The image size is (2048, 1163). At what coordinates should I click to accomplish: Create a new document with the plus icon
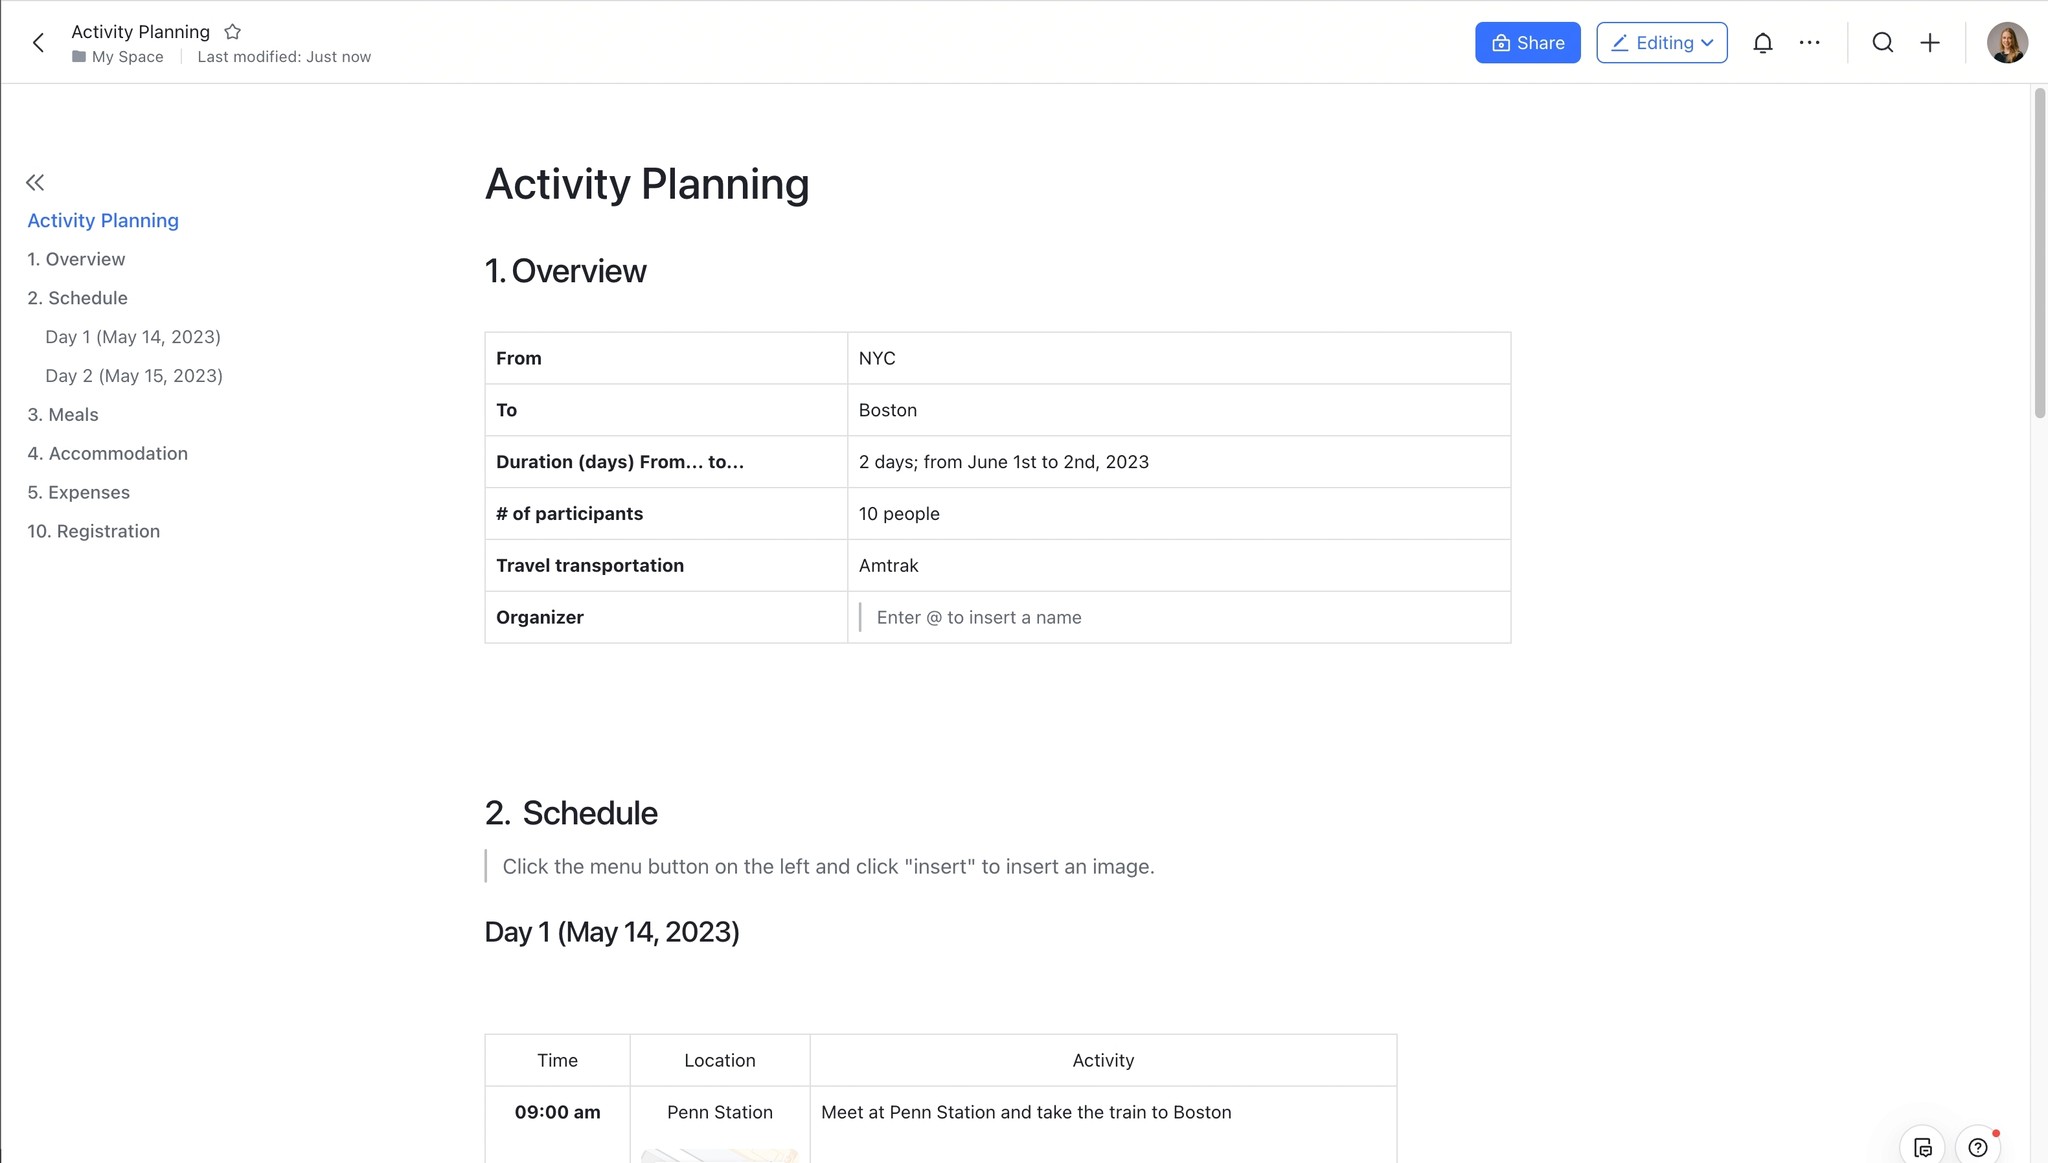(x=1930, y=42)
